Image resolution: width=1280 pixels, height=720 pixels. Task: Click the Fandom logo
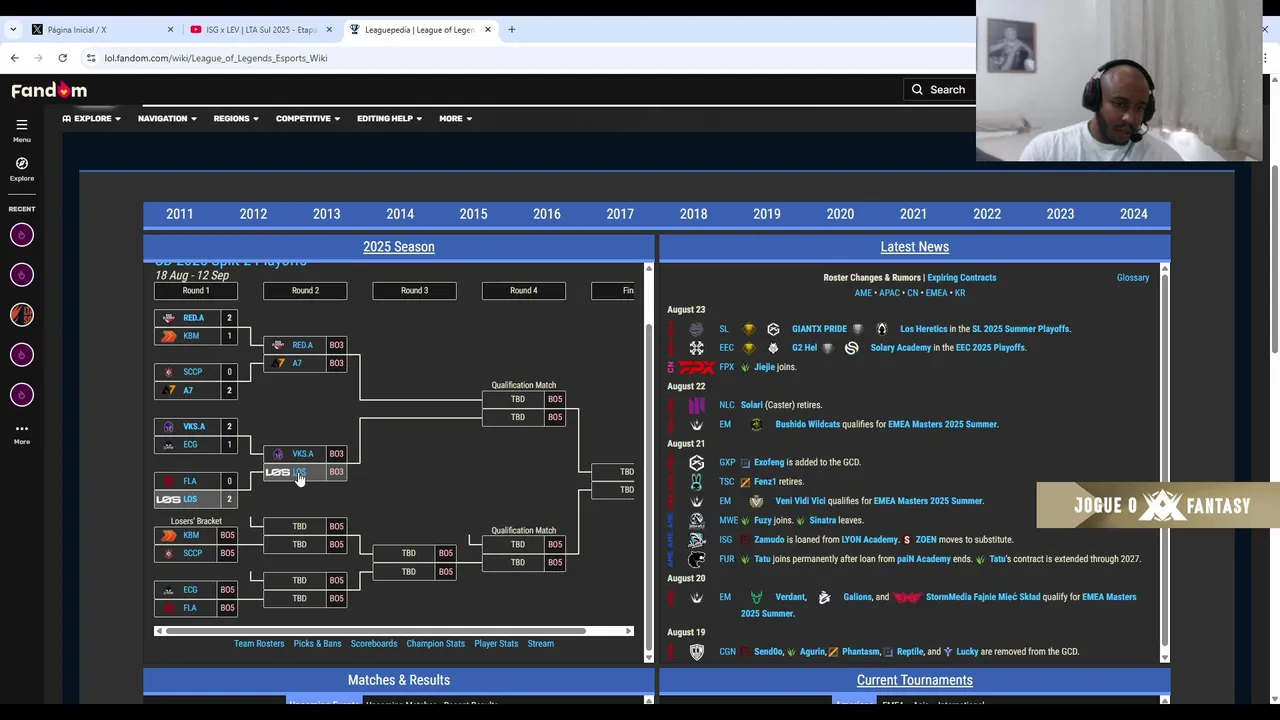pyautogui.click(x=49, y=90)
